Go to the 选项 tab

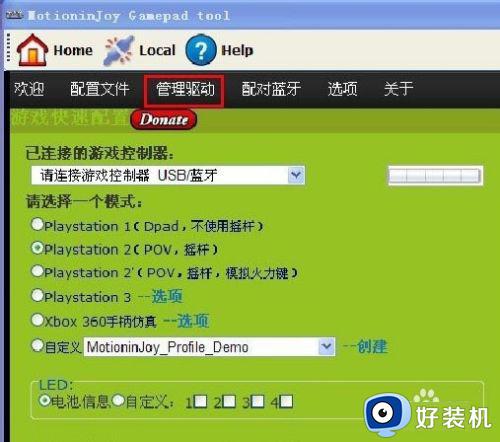click(x=343, y=89)
